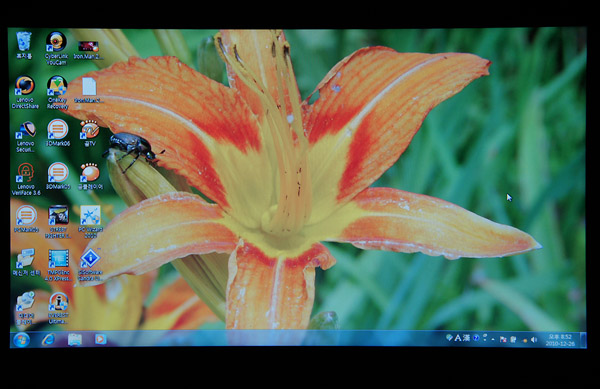Open the GOM TV shortcut
The image size is (600, 389).
[x=90, y=133]
